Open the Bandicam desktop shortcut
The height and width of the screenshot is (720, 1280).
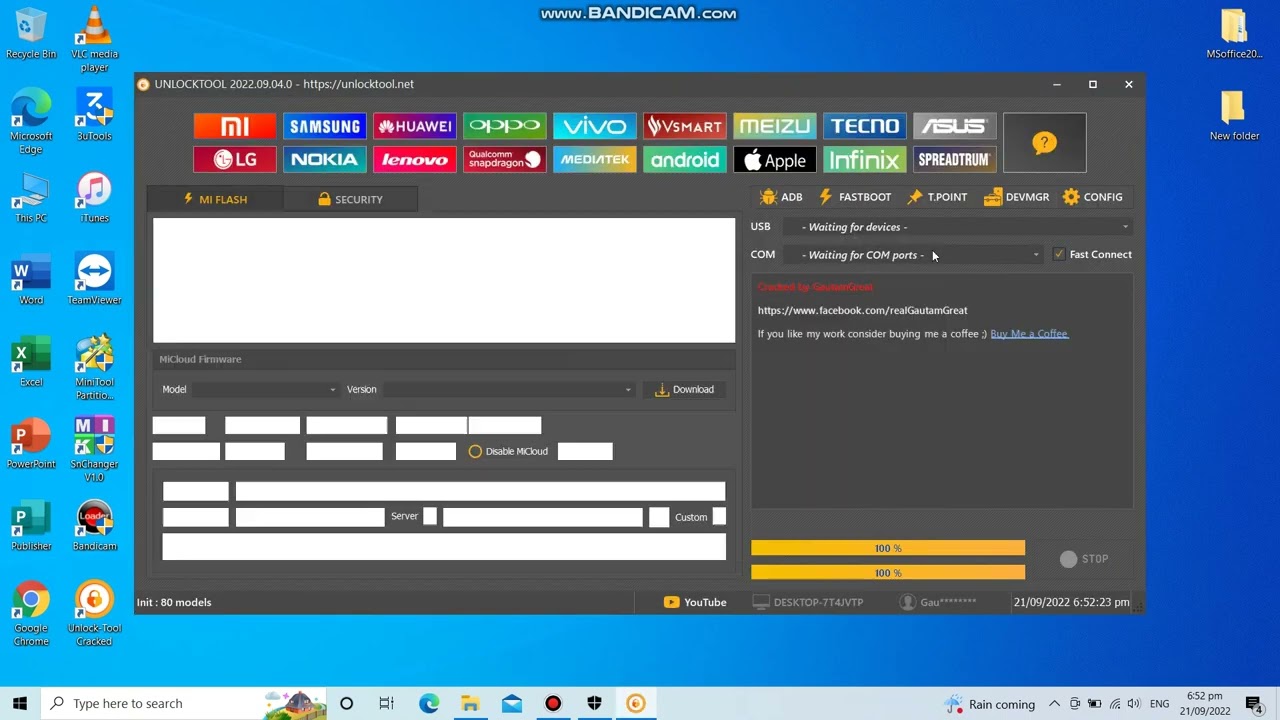click(x=94, y=524)
